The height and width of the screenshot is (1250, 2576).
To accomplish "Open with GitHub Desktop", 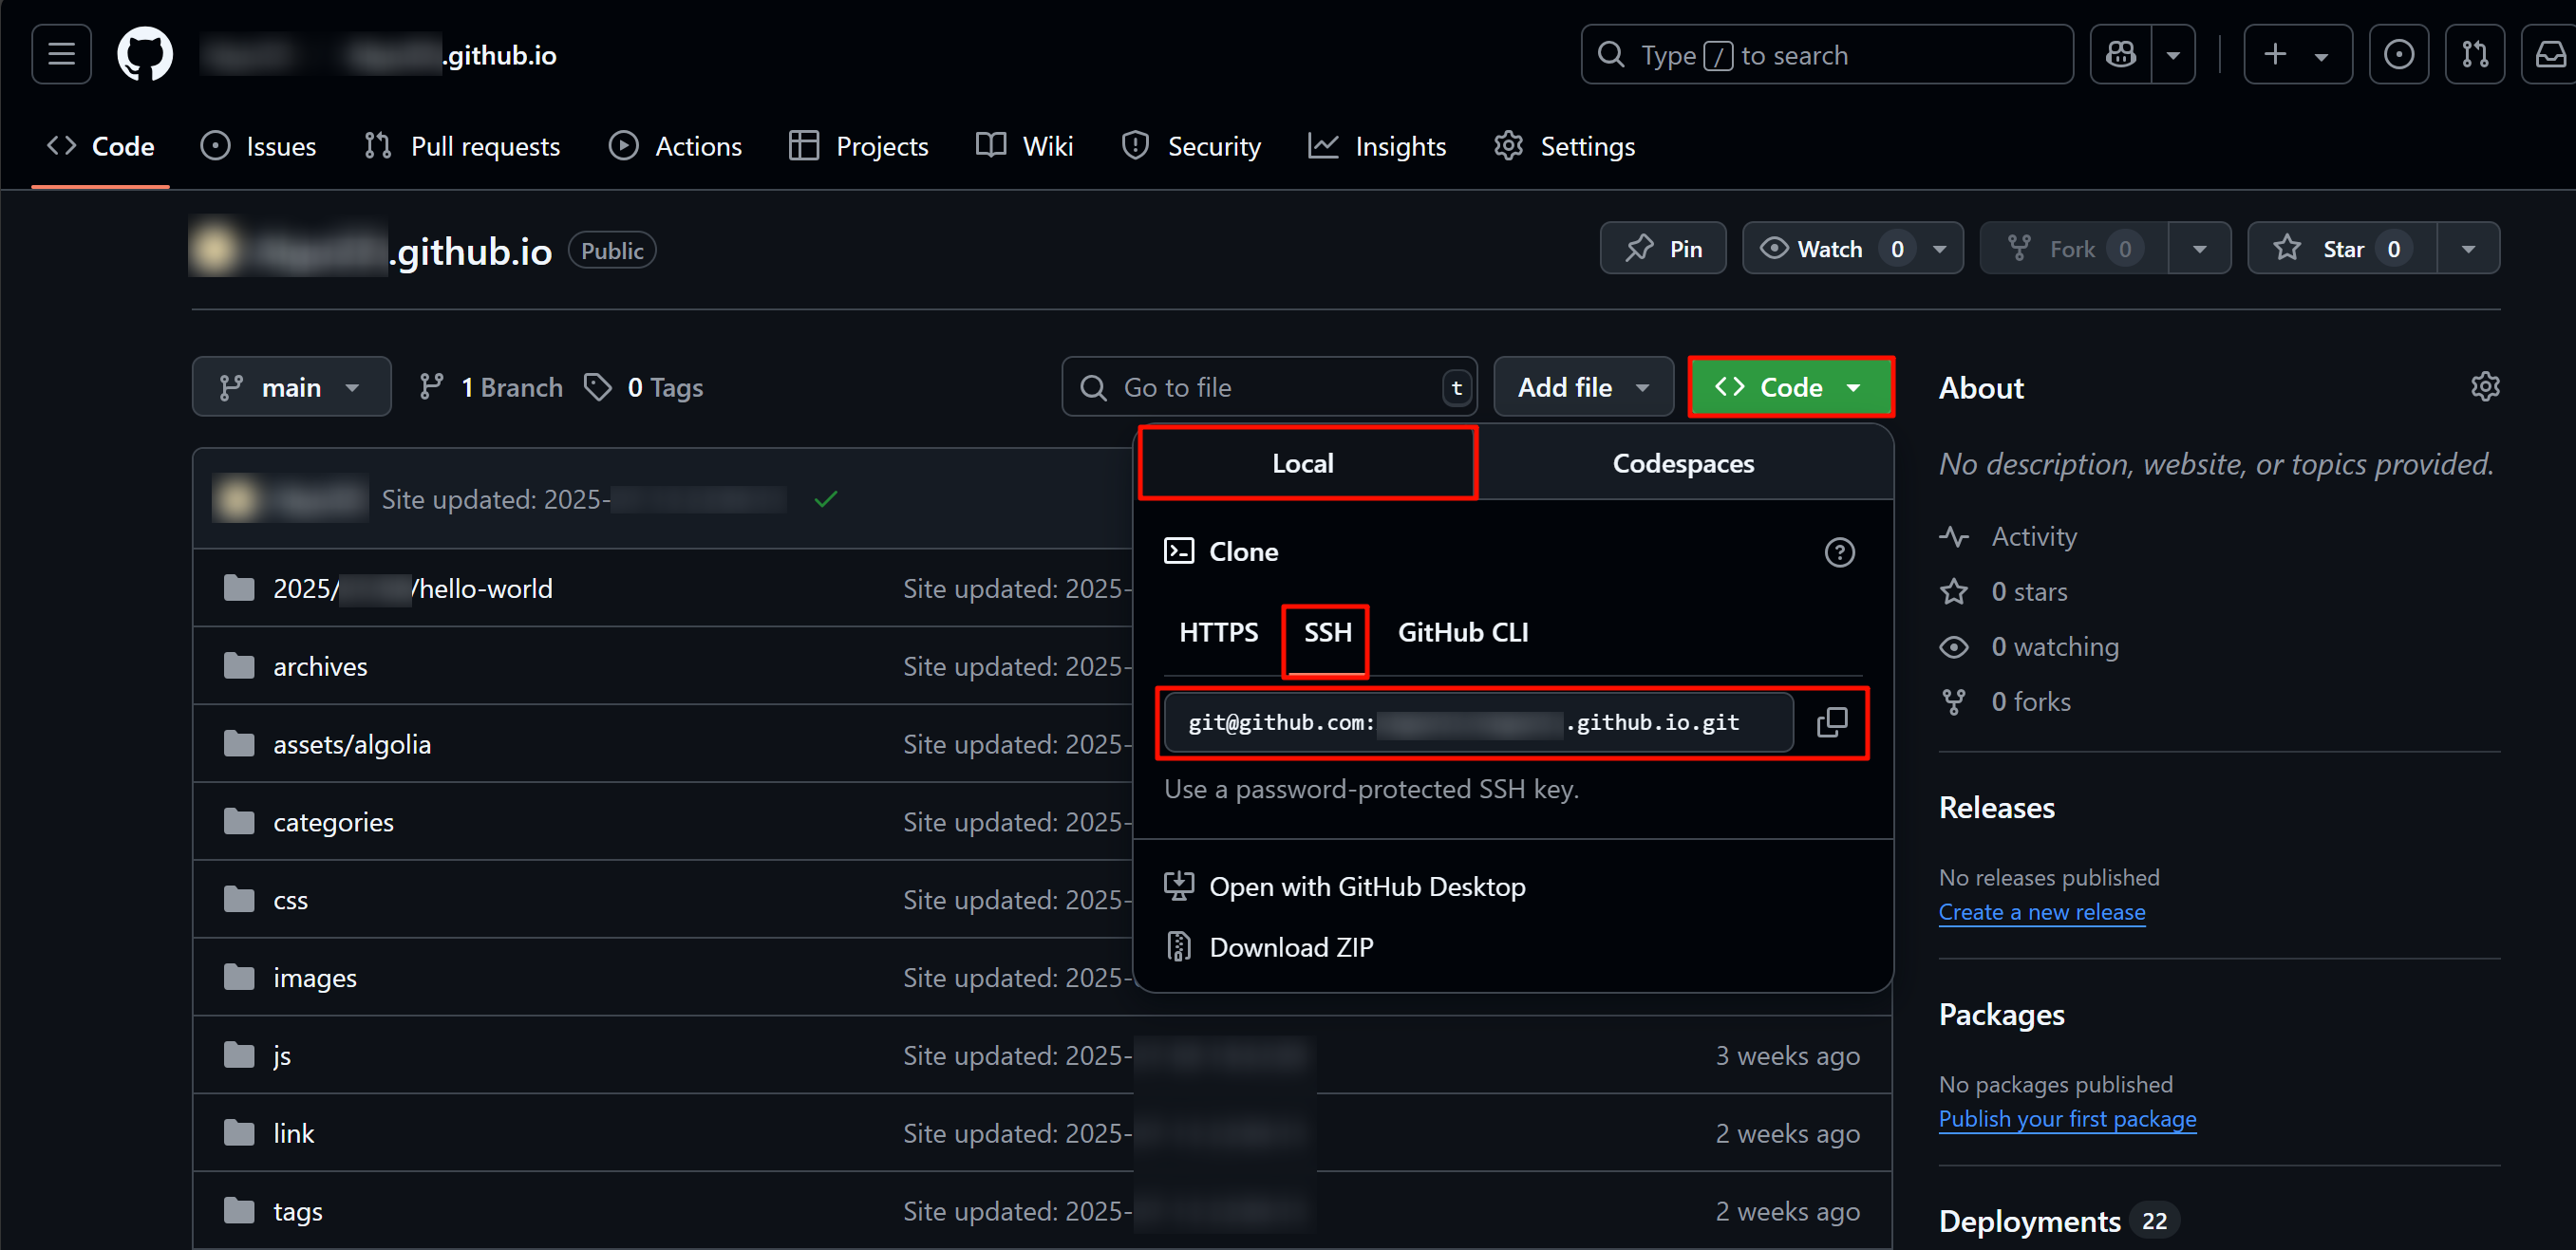I will pos(1345,887).
